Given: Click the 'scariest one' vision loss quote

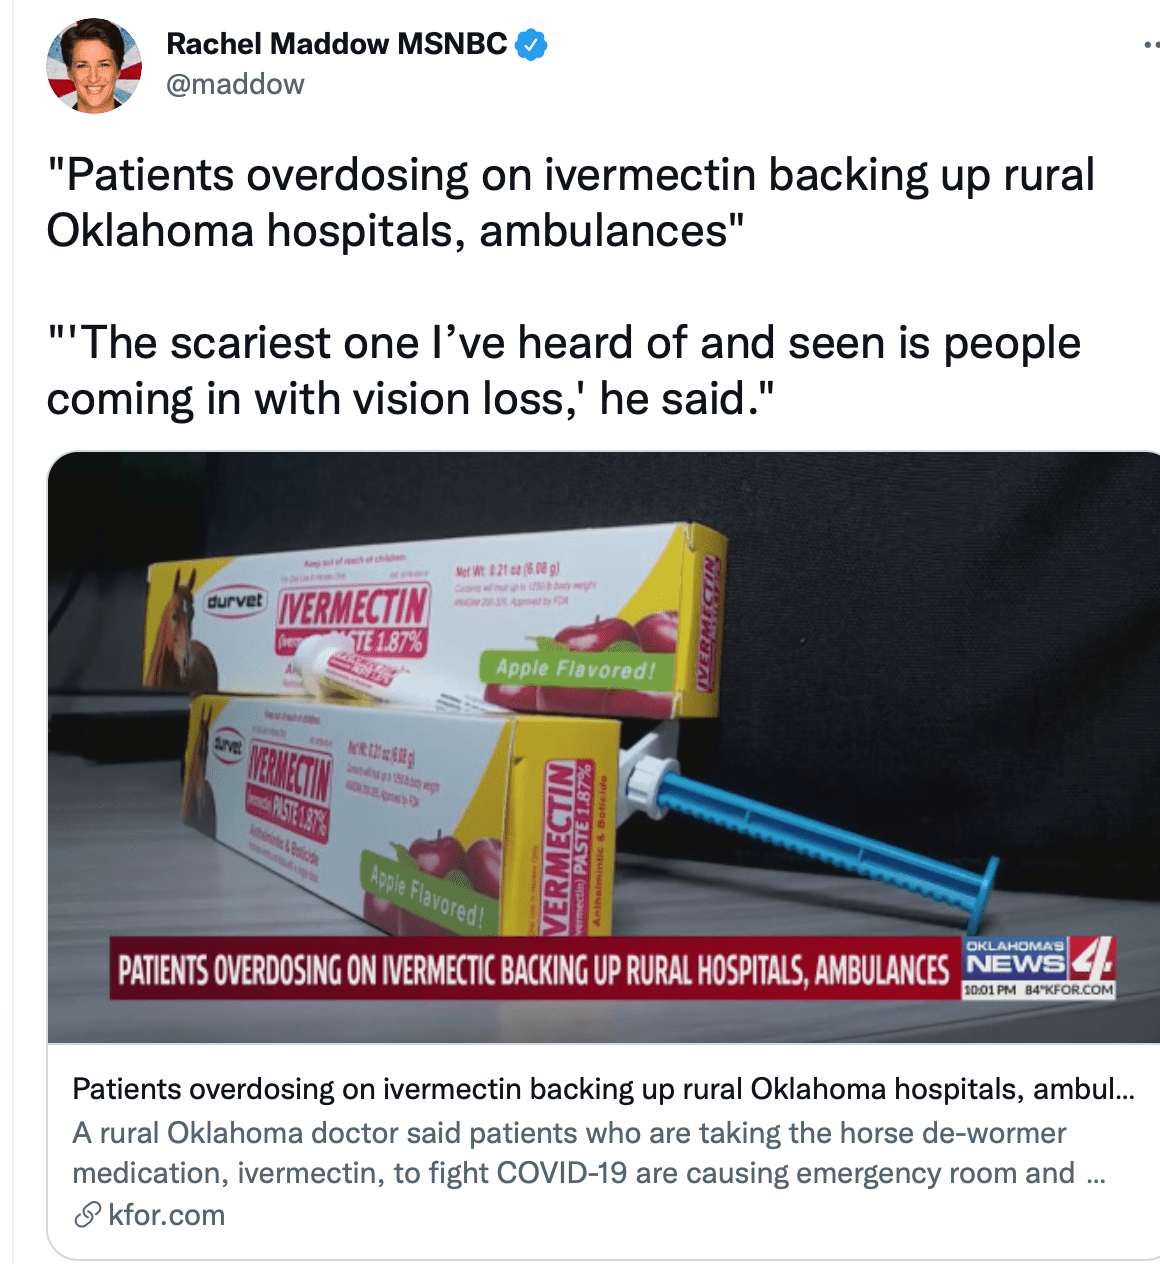Looking at the screenshot, I should point(564,371).
